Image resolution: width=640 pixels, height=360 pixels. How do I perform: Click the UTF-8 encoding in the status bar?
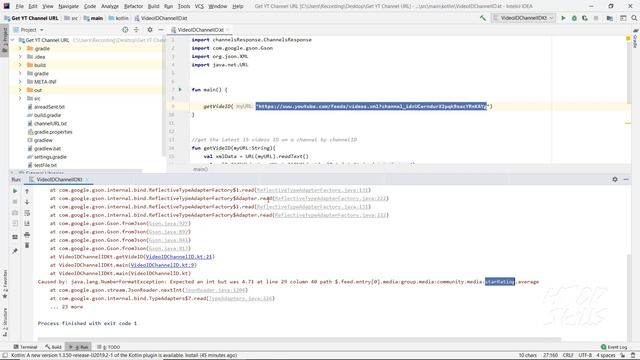pyautogui.click(x=585, y=355)
